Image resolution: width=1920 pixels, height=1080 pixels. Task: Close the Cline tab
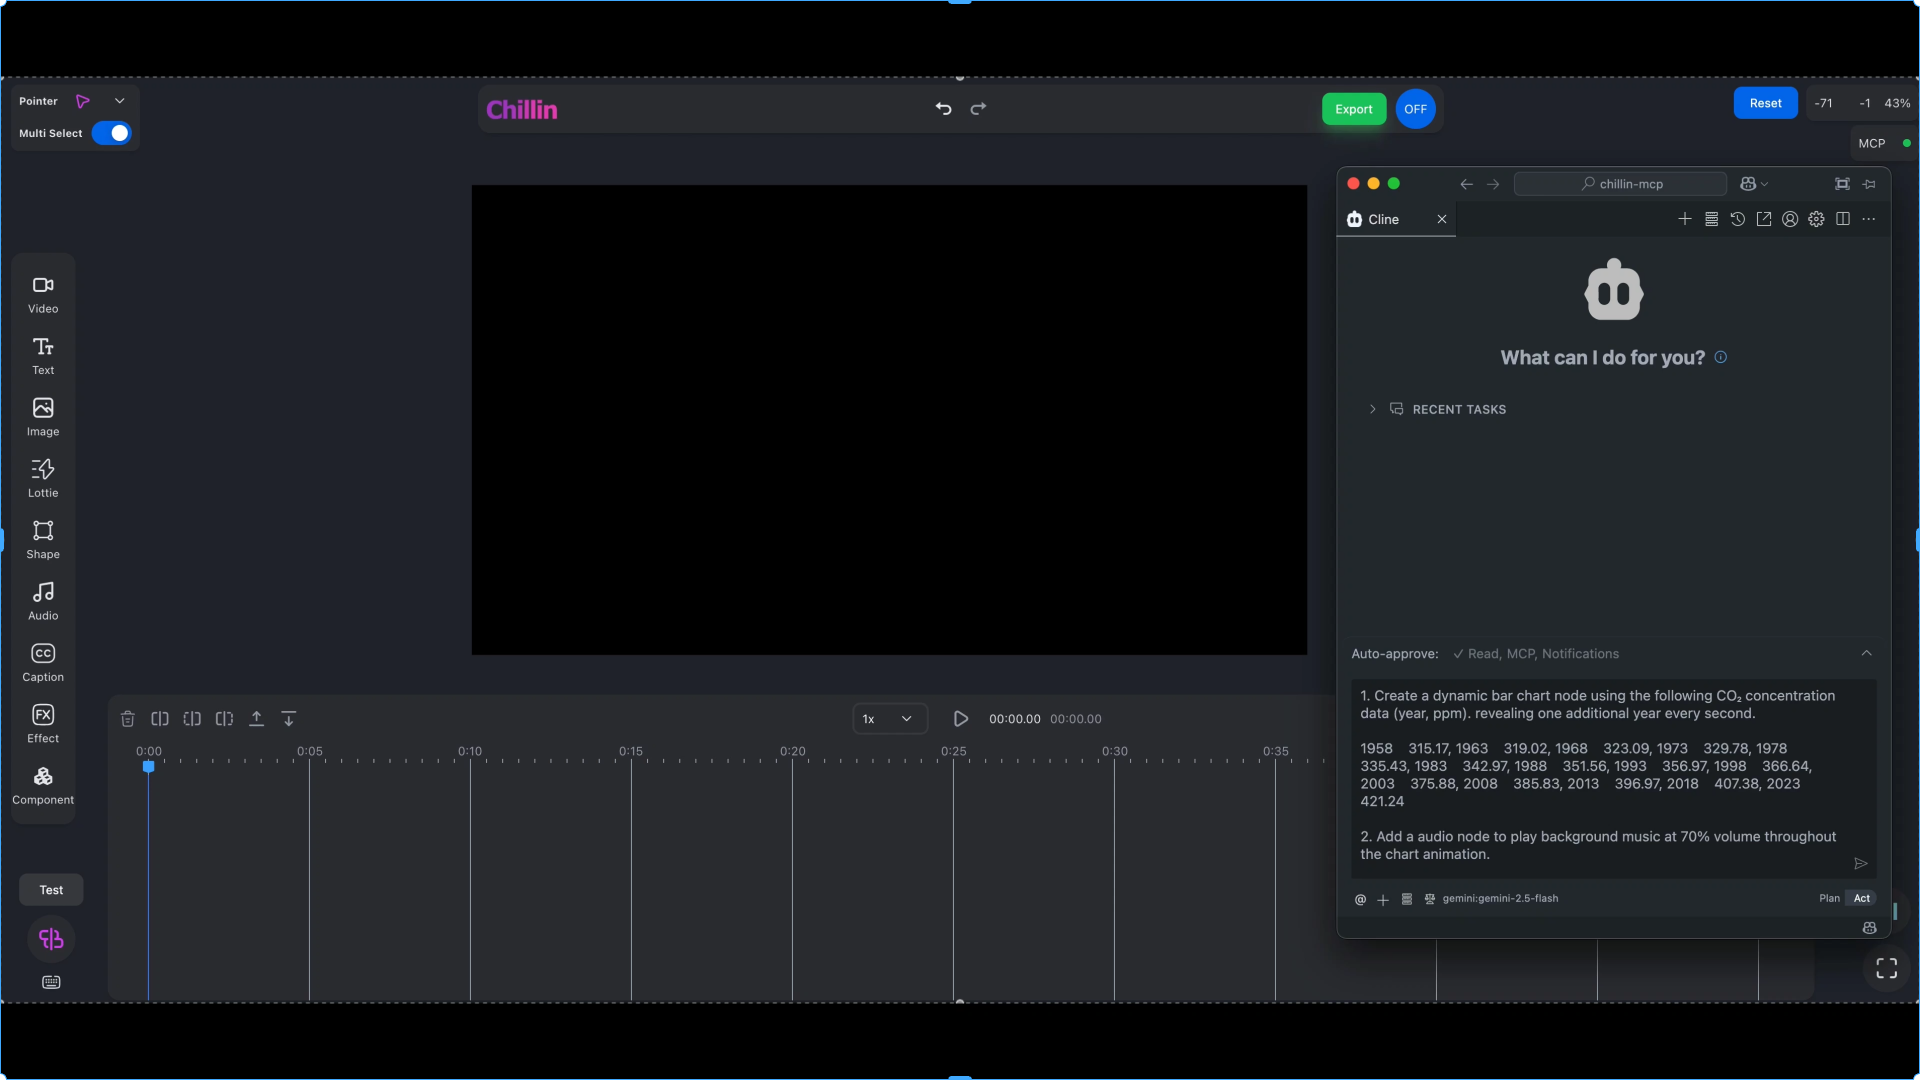coord(1442,219)
